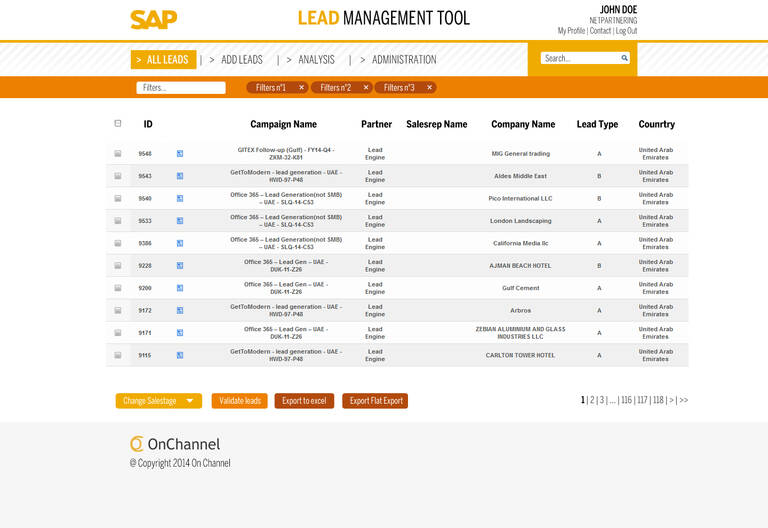This screenshot has width=768, height=528.
Task: Check the box for lead 9386
Action: pyautogui.click(x=118, y=243)
